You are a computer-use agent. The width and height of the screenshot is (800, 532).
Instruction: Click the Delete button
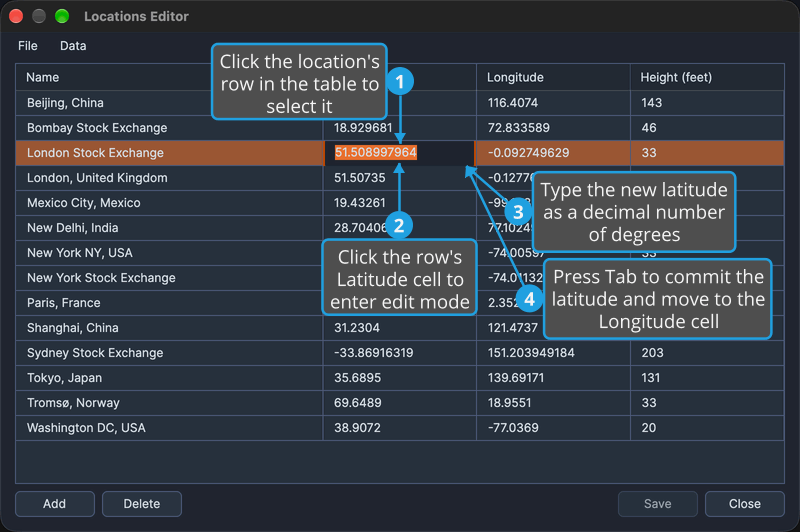point(142,504)
